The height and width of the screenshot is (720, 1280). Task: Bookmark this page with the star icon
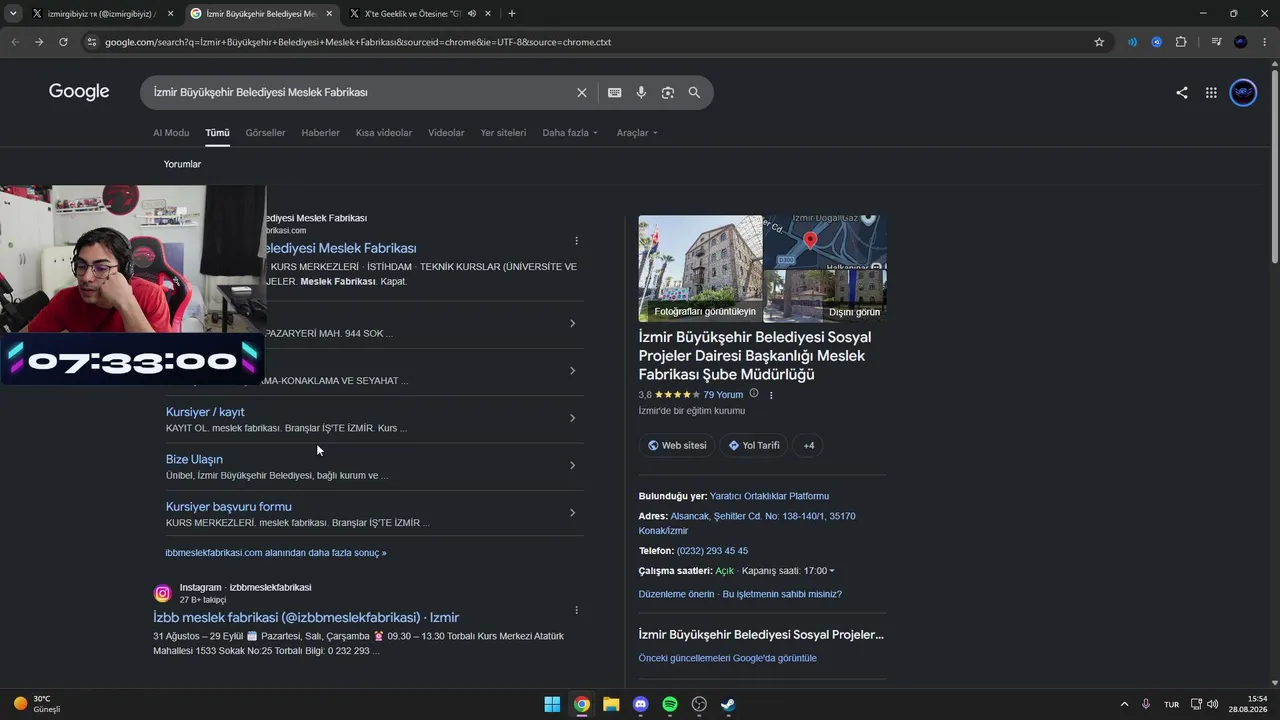[1099, 42]
